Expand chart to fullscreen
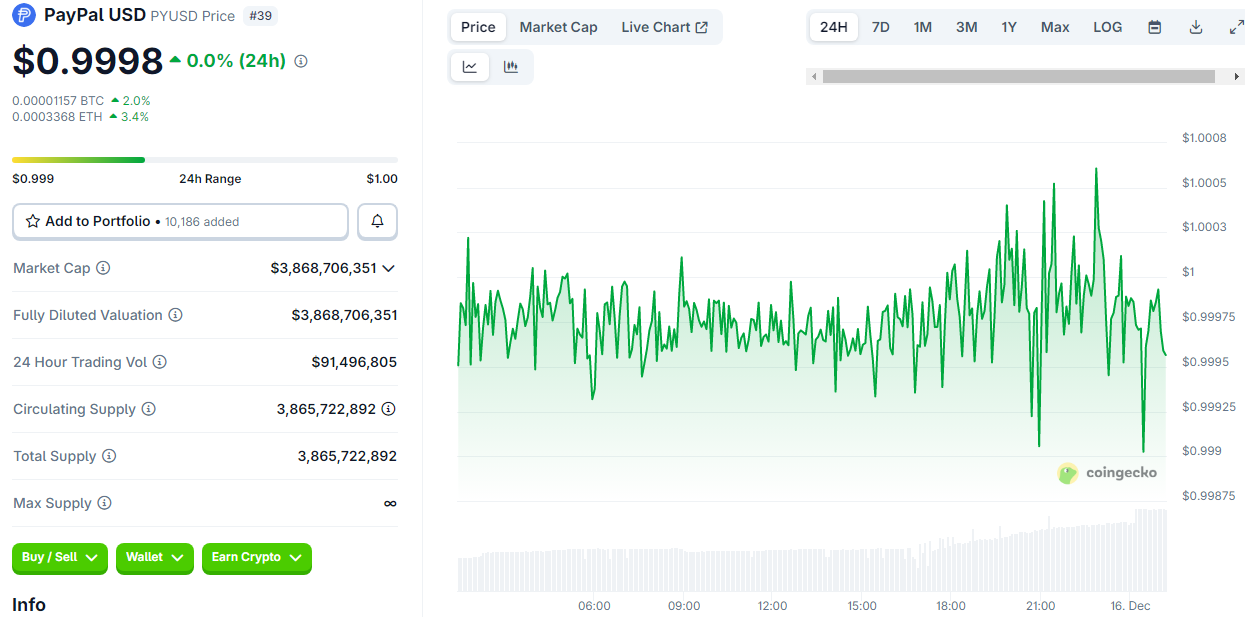 click(x=1236, y=27)
